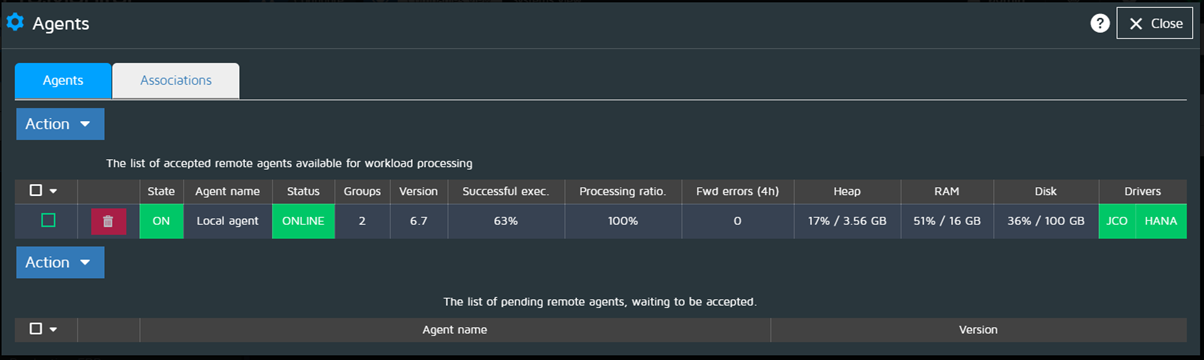Open the lower Action dropdown above pending list
The height and width of the screenshot is (360, 1204).
[x=60, y=262]
